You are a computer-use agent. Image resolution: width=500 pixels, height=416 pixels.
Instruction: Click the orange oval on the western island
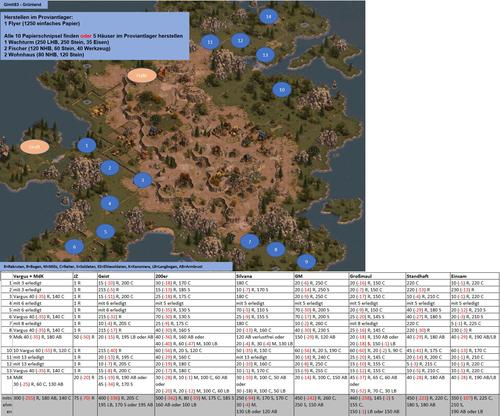click(x=35, y=147)
